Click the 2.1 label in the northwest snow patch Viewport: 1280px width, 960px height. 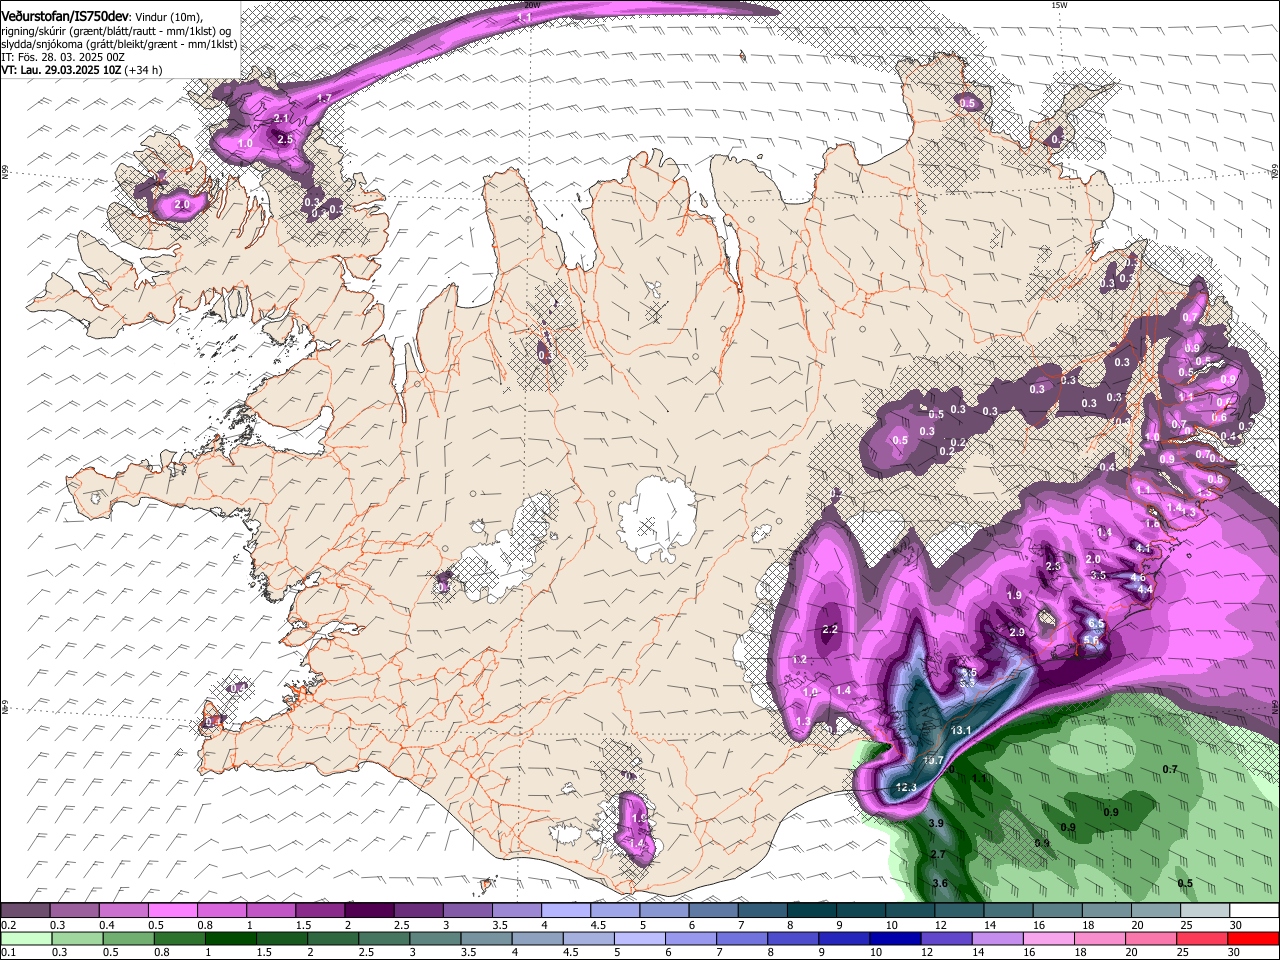click(281, 119)
